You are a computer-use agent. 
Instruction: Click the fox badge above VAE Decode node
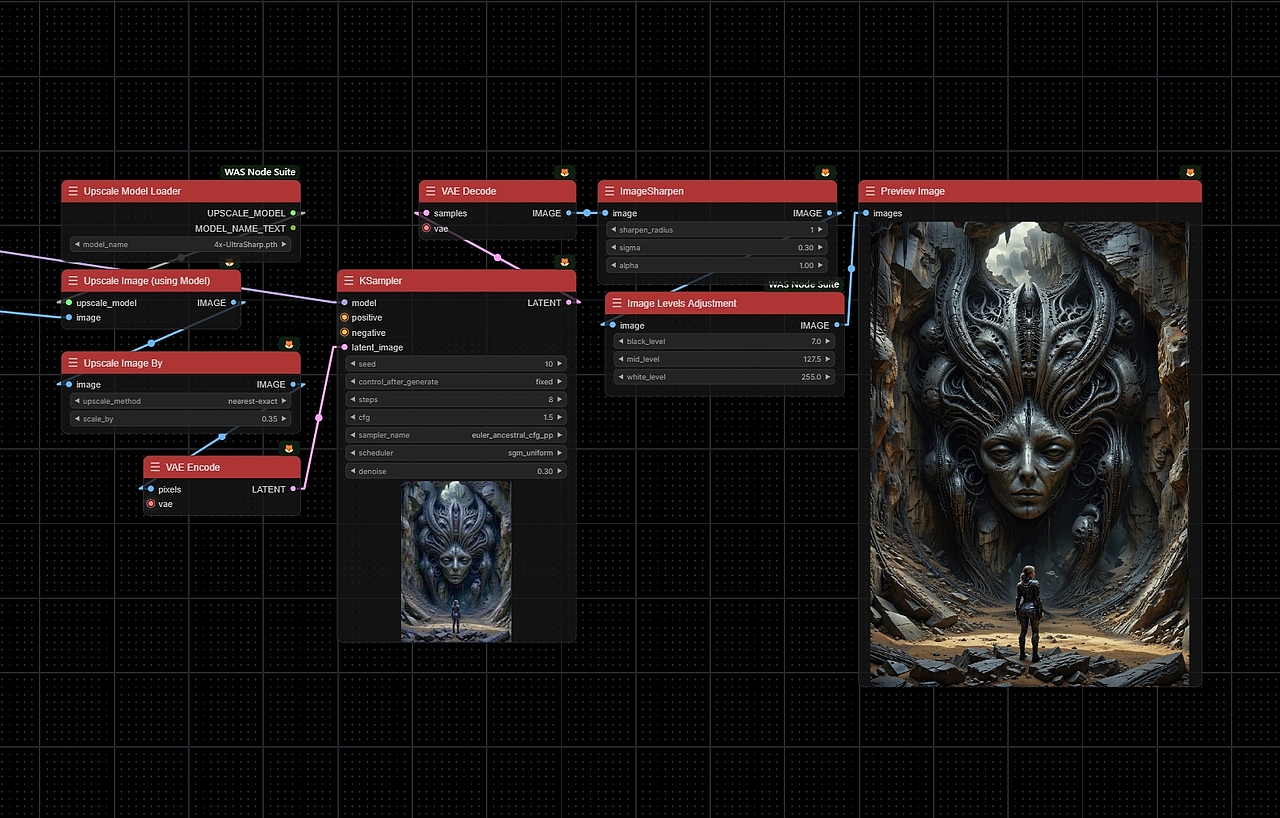point(565,173)
